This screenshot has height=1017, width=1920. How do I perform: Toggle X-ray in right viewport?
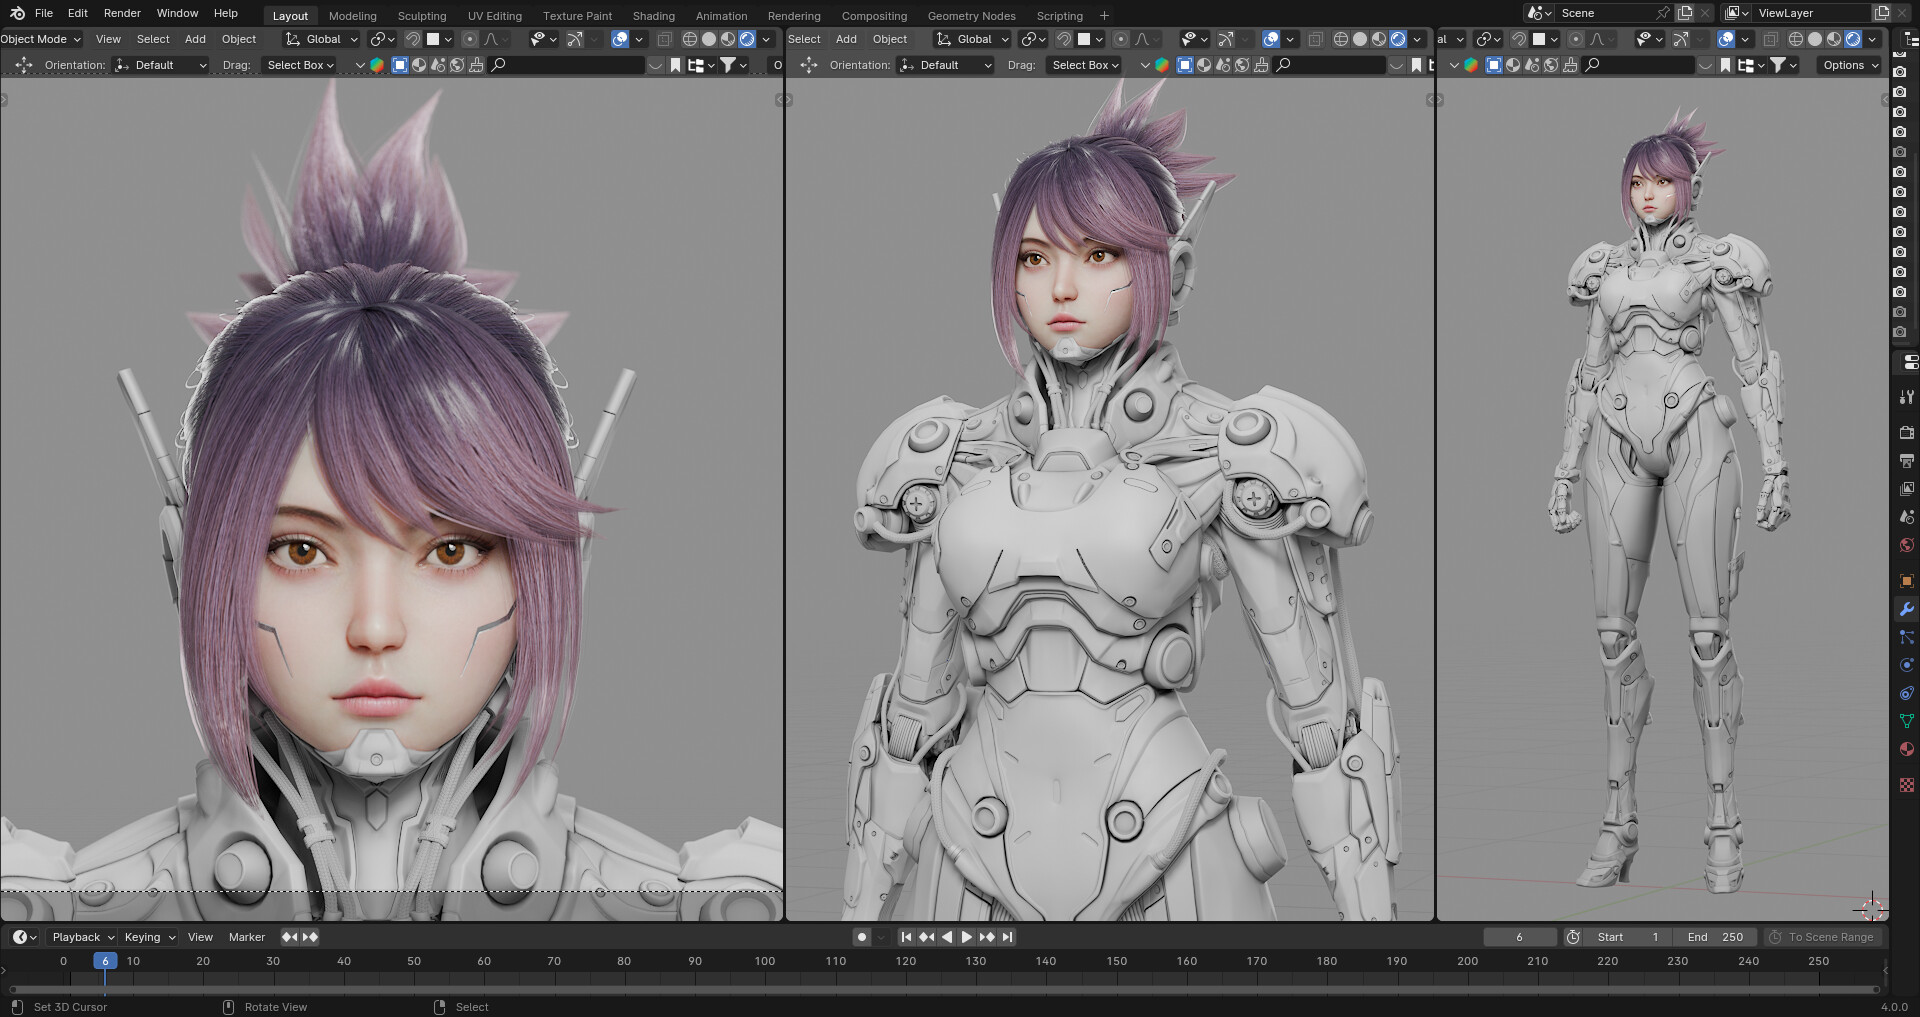tap(1770, 39)
